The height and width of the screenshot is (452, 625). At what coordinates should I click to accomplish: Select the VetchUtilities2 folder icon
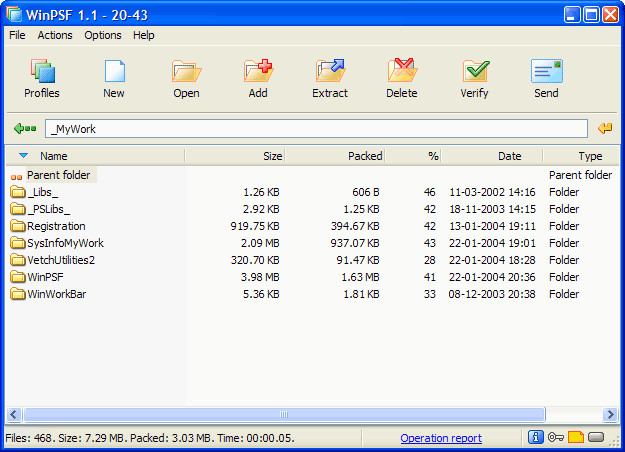point(18,260)
